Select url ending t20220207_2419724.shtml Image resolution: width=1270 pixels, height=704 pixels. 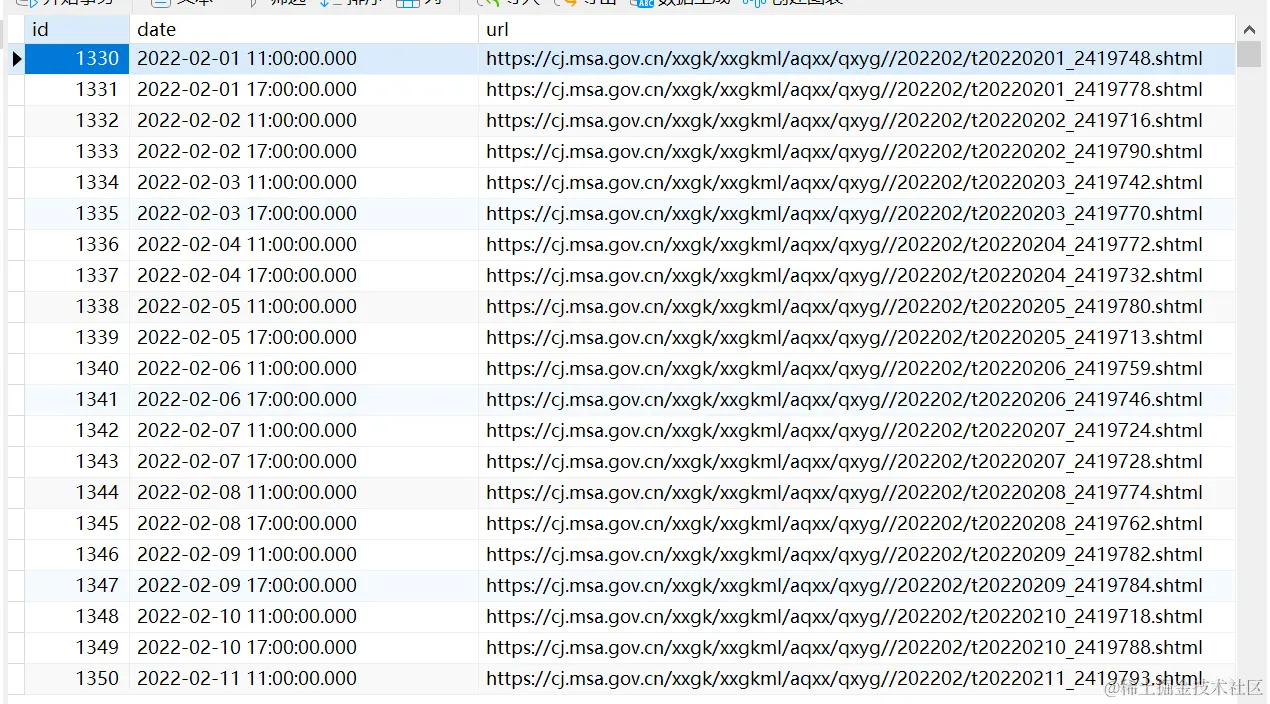pyautogui.click(x=857, y=431)
